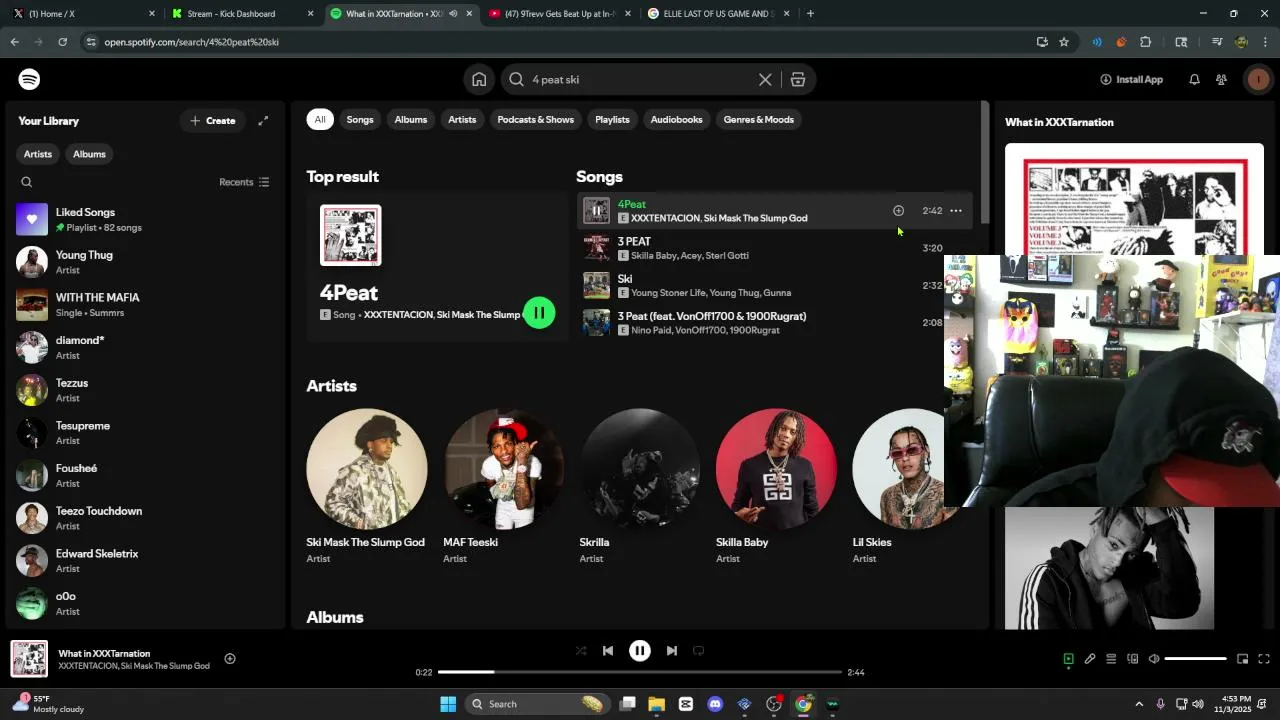
Task: Open the Browse icon next to search
Action: pos(798,79)
